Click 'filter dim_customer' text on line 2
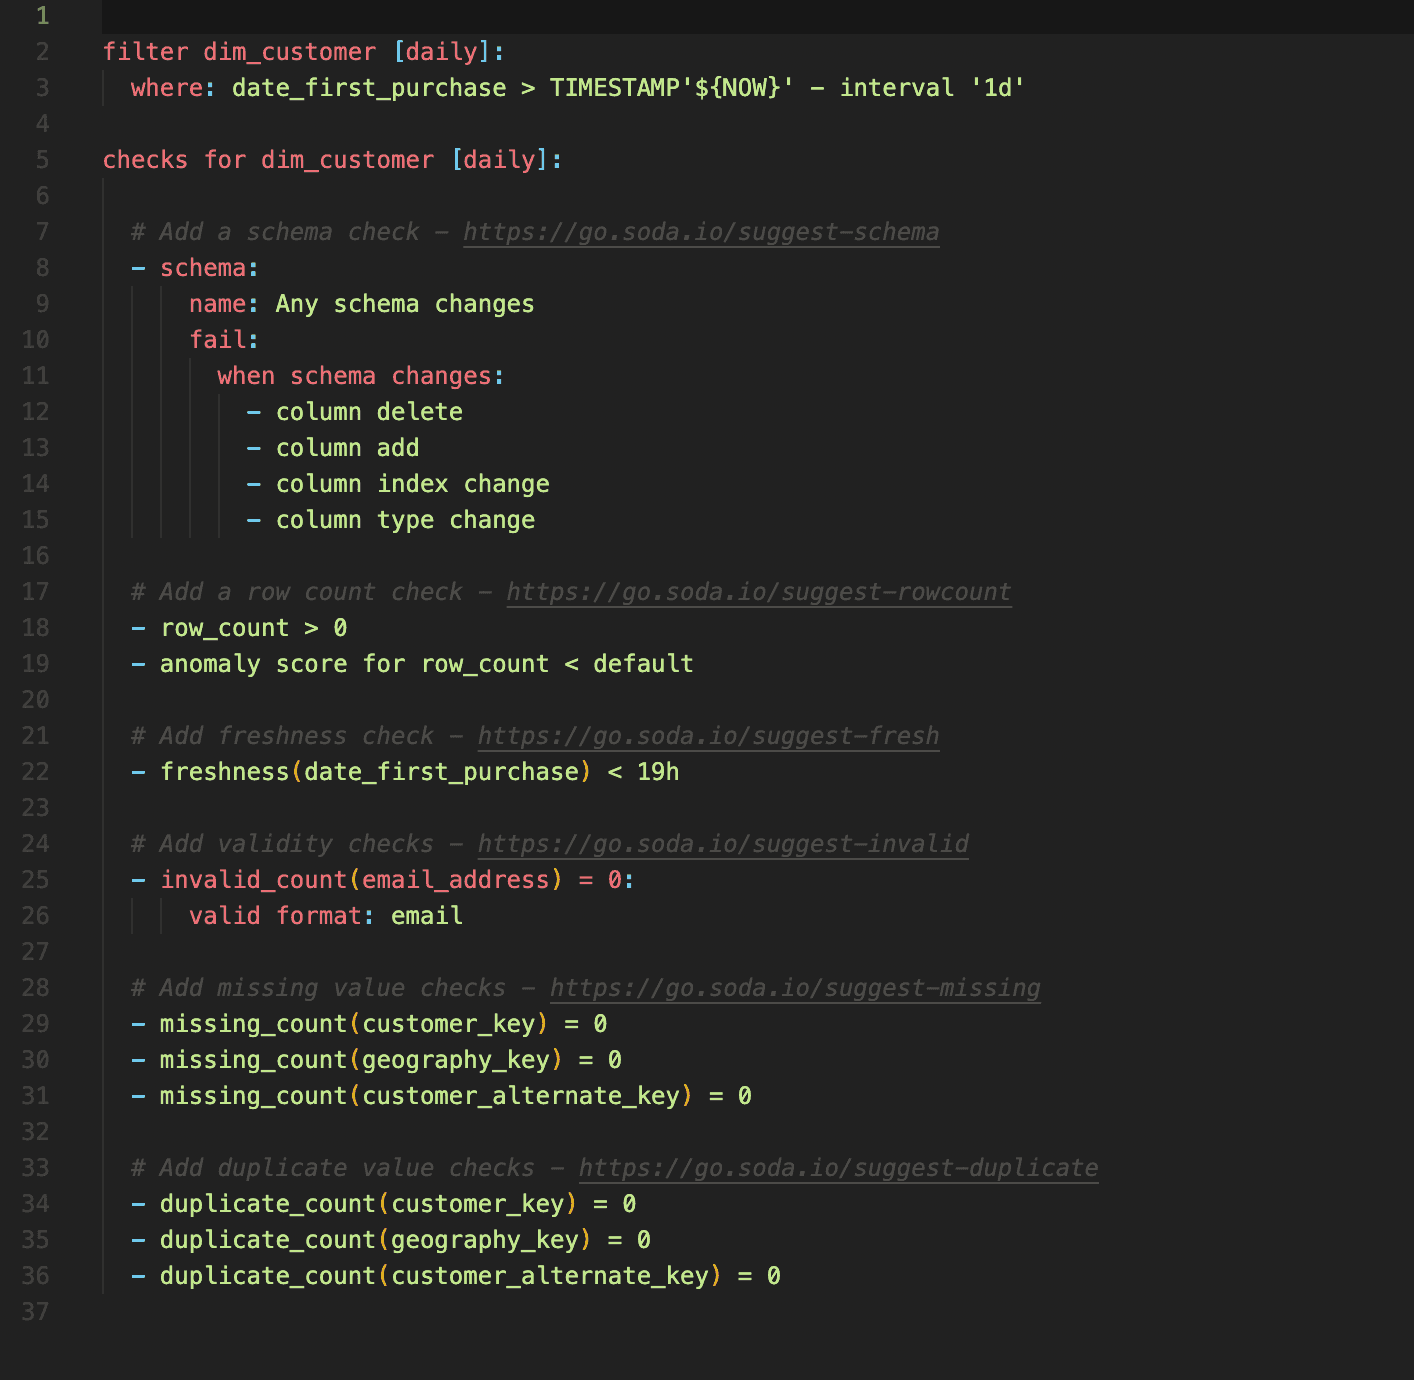Viewport: 1414px width, 1380px height. coord(240,52)
